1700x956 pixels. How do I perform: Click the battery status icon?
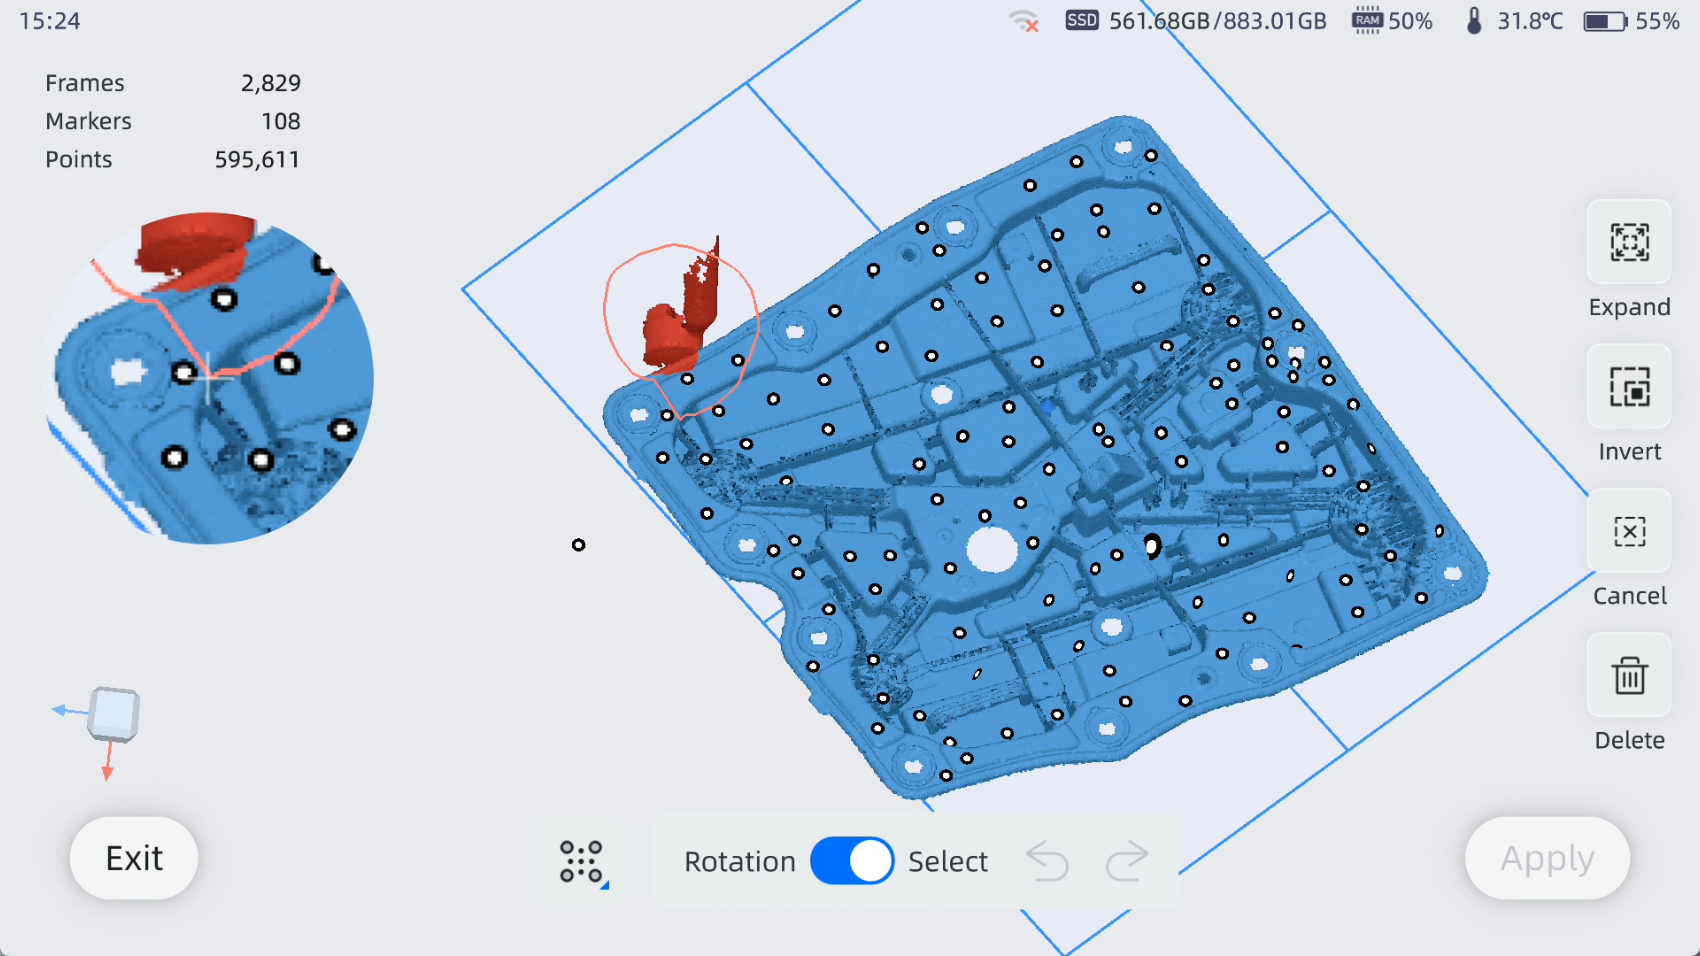click(1604, 21)
